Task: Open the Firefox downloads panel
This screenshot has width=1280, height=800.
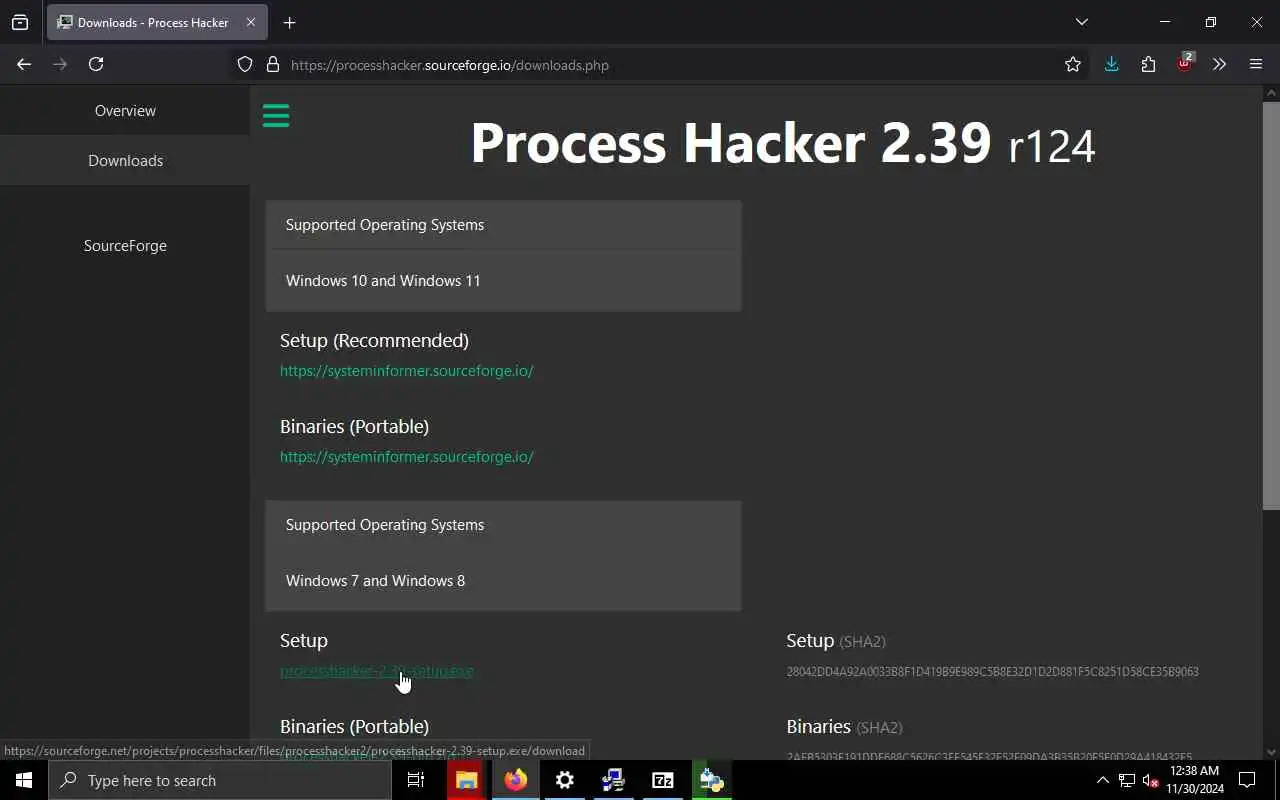Action: [1111, 64]
